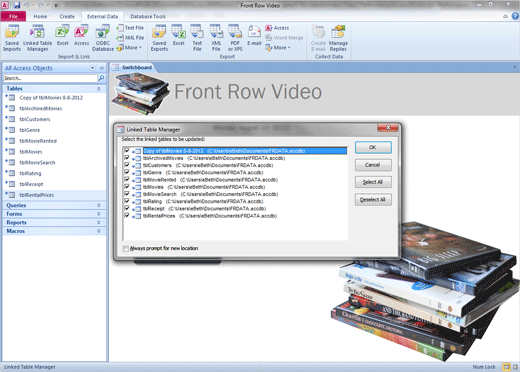
Task: Click the navigation pane Search field
Action: [50, 78]
